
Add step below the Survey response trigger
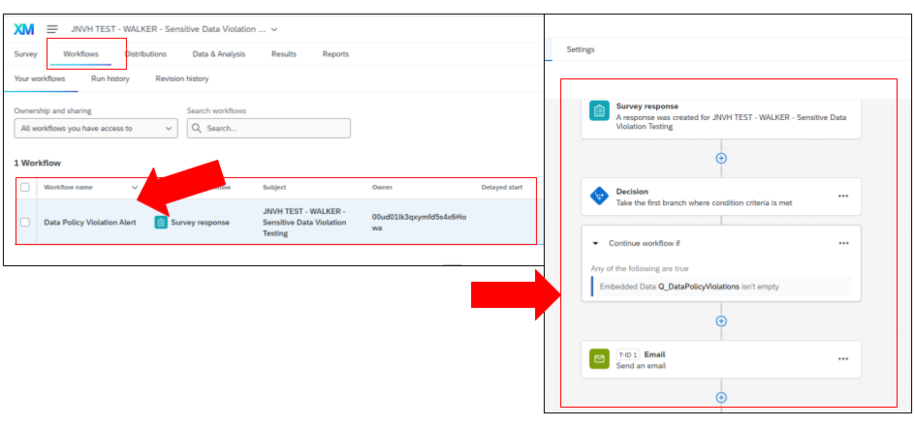(x=721, y=158)
